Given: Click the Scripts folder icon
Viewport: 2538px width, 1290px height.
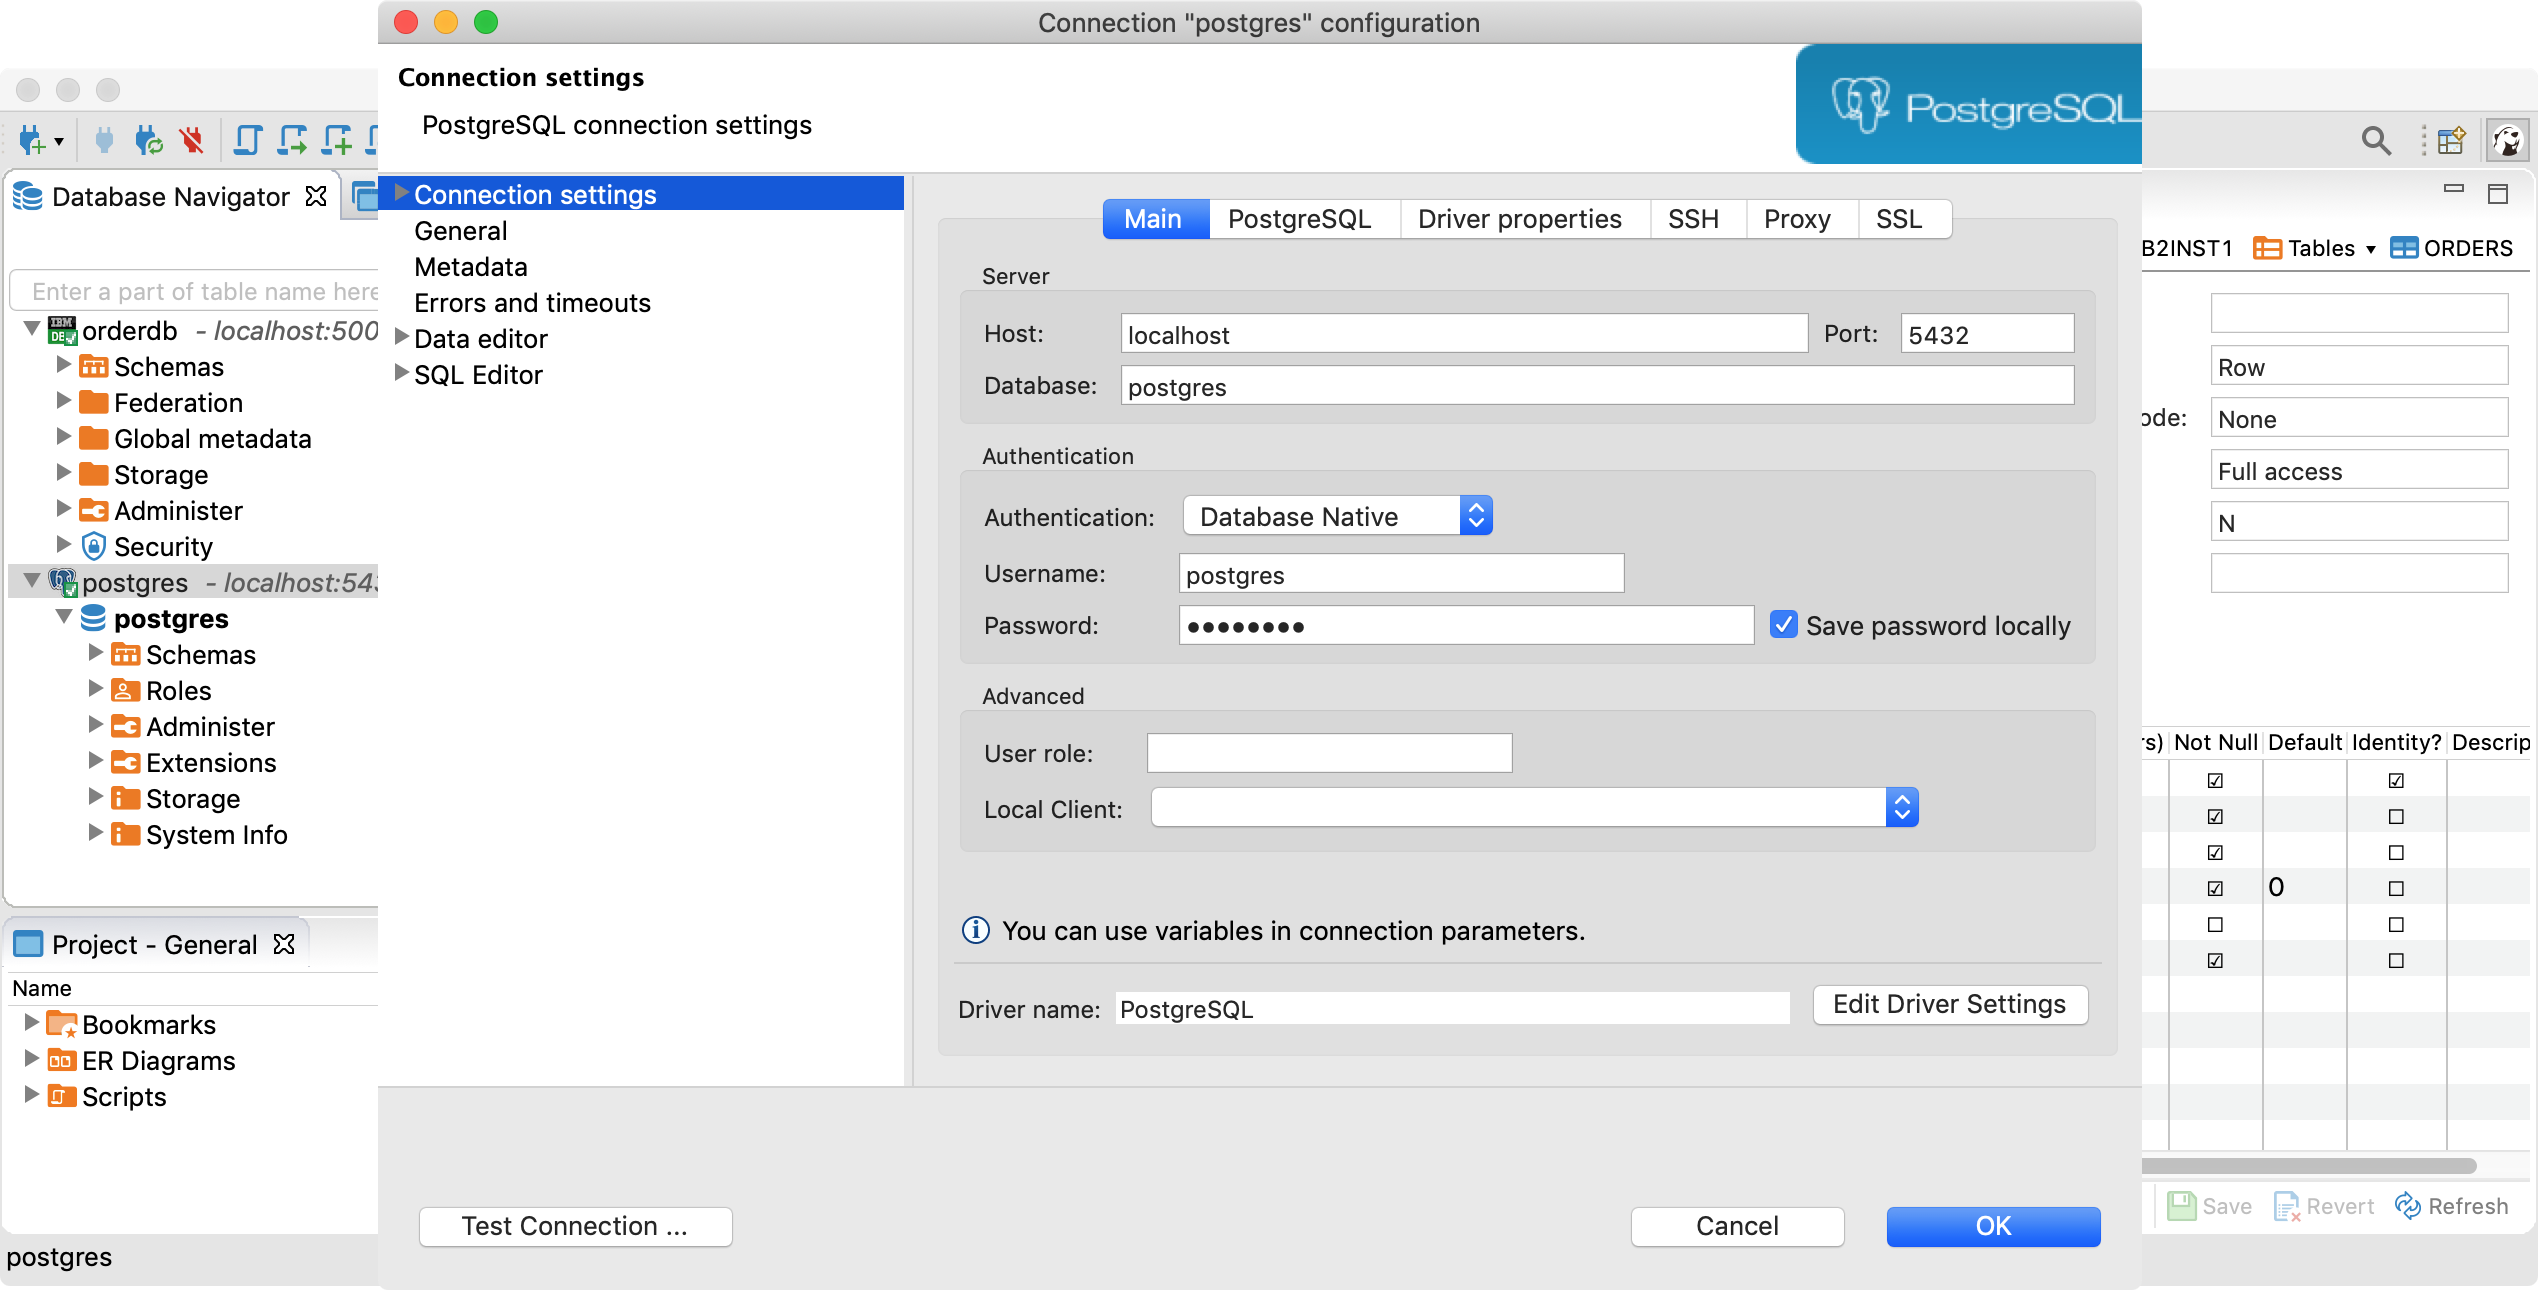Looking at the screenshot, I should click(x=62, y=1097).
